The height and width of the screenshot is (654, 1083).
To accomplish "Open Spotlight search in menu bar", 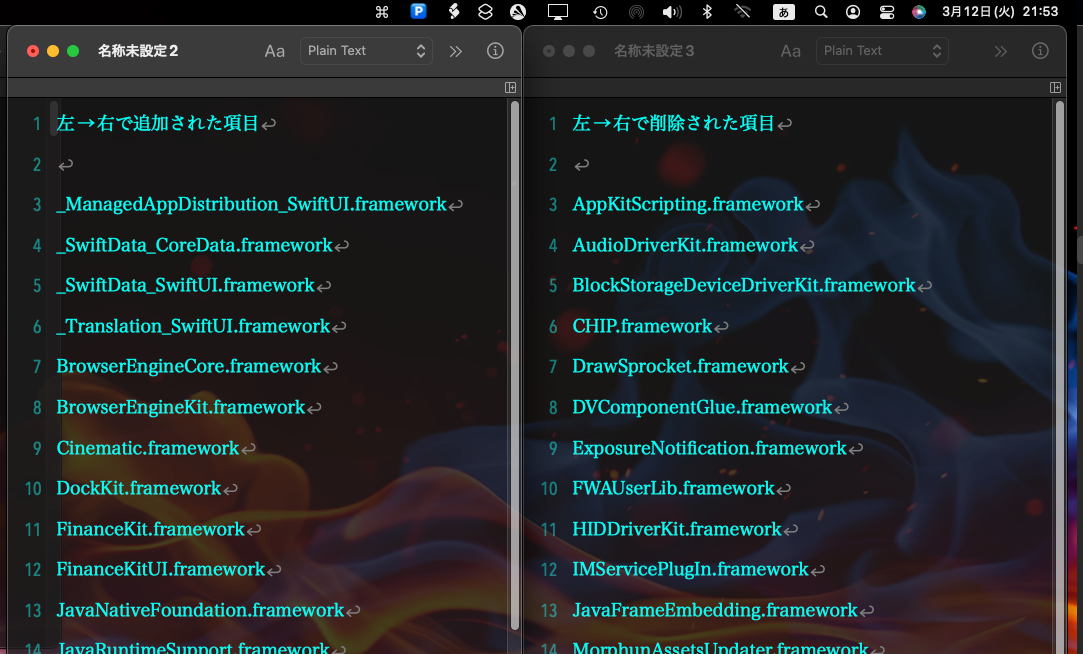I will 821,12.
